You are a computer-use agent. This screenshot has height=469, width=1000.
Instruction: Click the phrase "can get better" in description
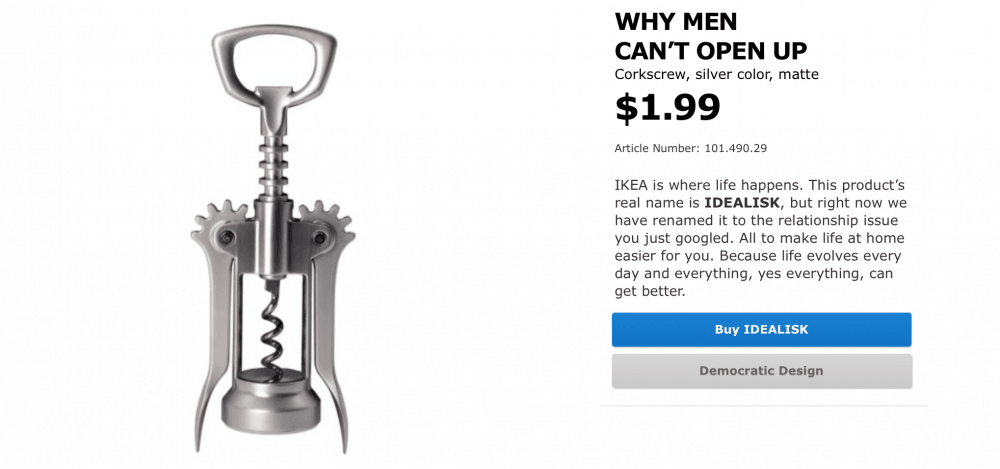coord(650,292)
